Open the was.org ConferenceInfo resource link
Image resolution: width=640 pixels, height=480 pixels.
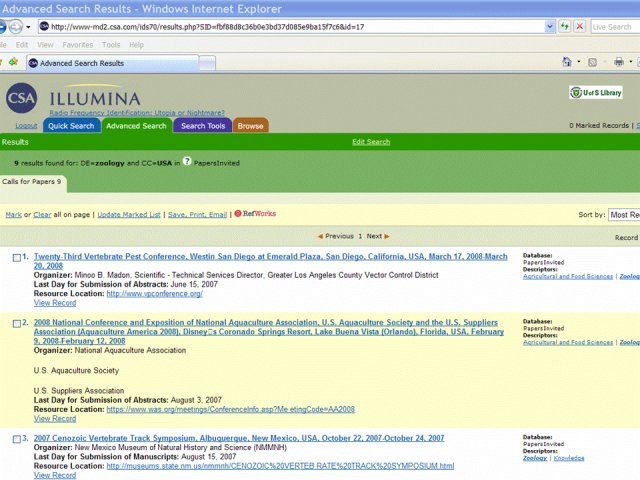(231, 409)
